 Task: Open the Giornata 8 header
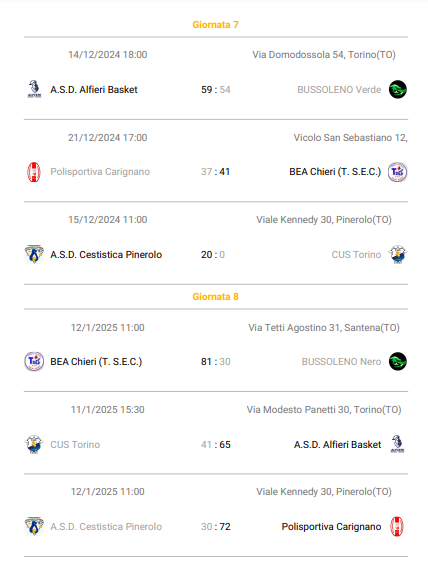[215, 297]
